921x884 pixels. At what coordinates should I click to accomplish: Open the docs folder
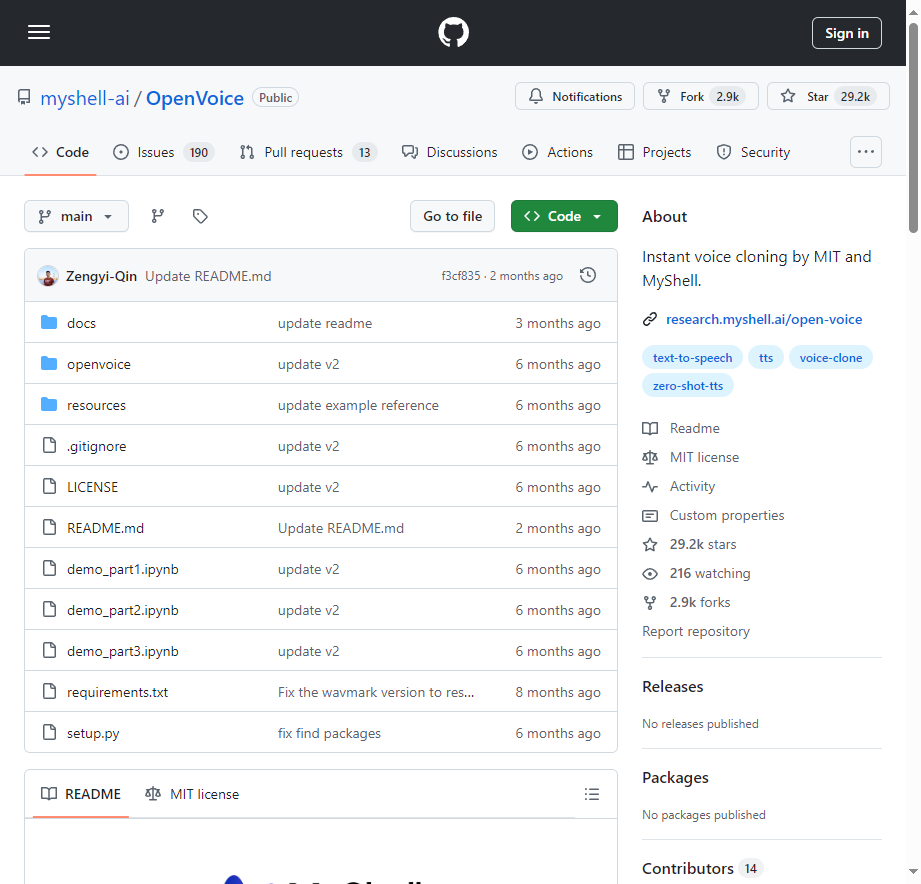click(x=81, y=323)
